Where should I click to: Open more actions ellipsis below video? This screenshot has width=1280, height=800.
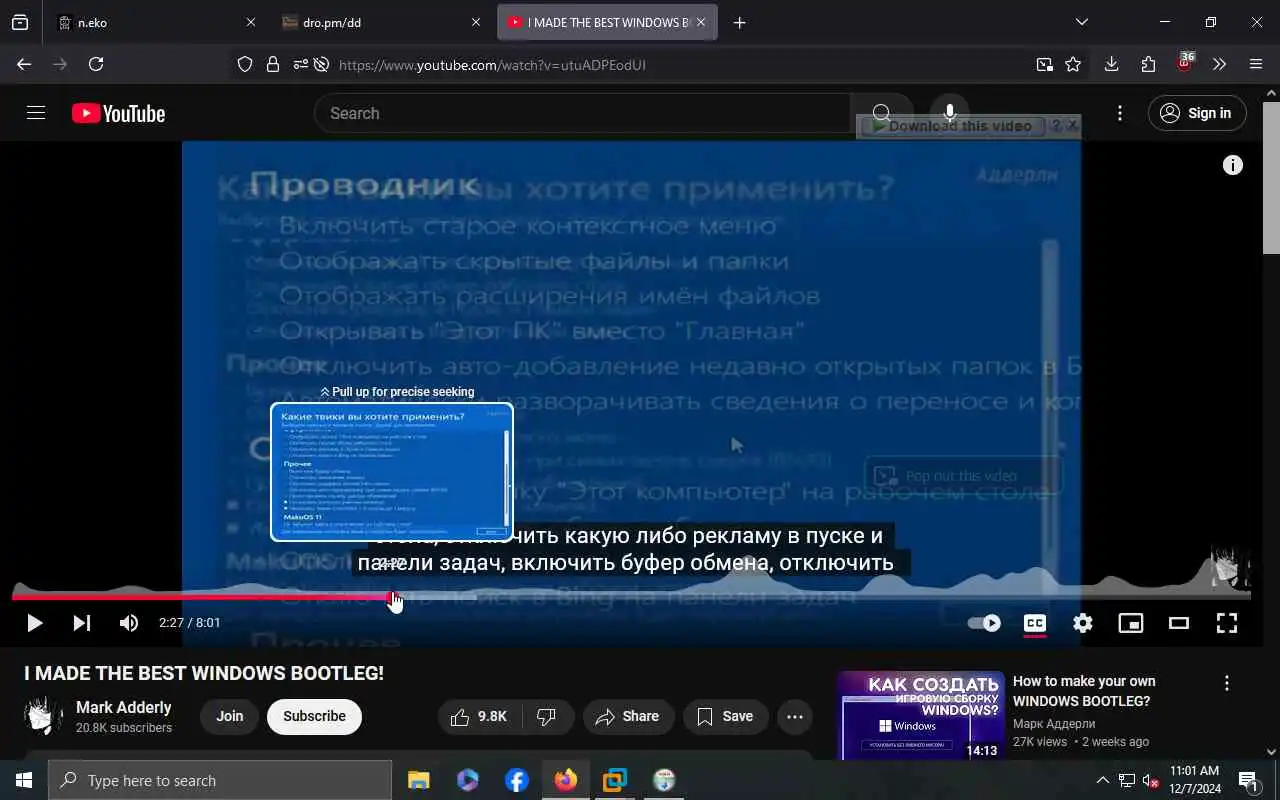click(795, 716)
